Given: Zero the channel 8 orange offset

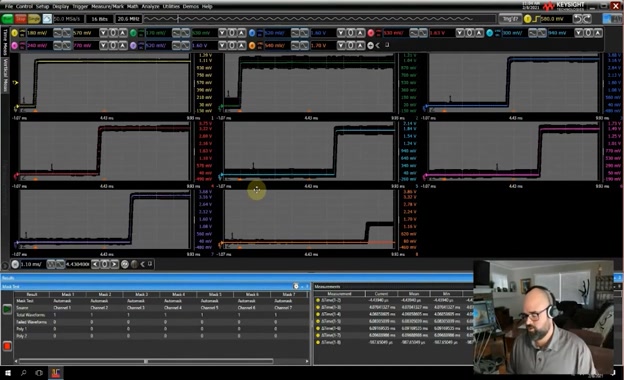Looking at the screenshot, I should point(351,46).
